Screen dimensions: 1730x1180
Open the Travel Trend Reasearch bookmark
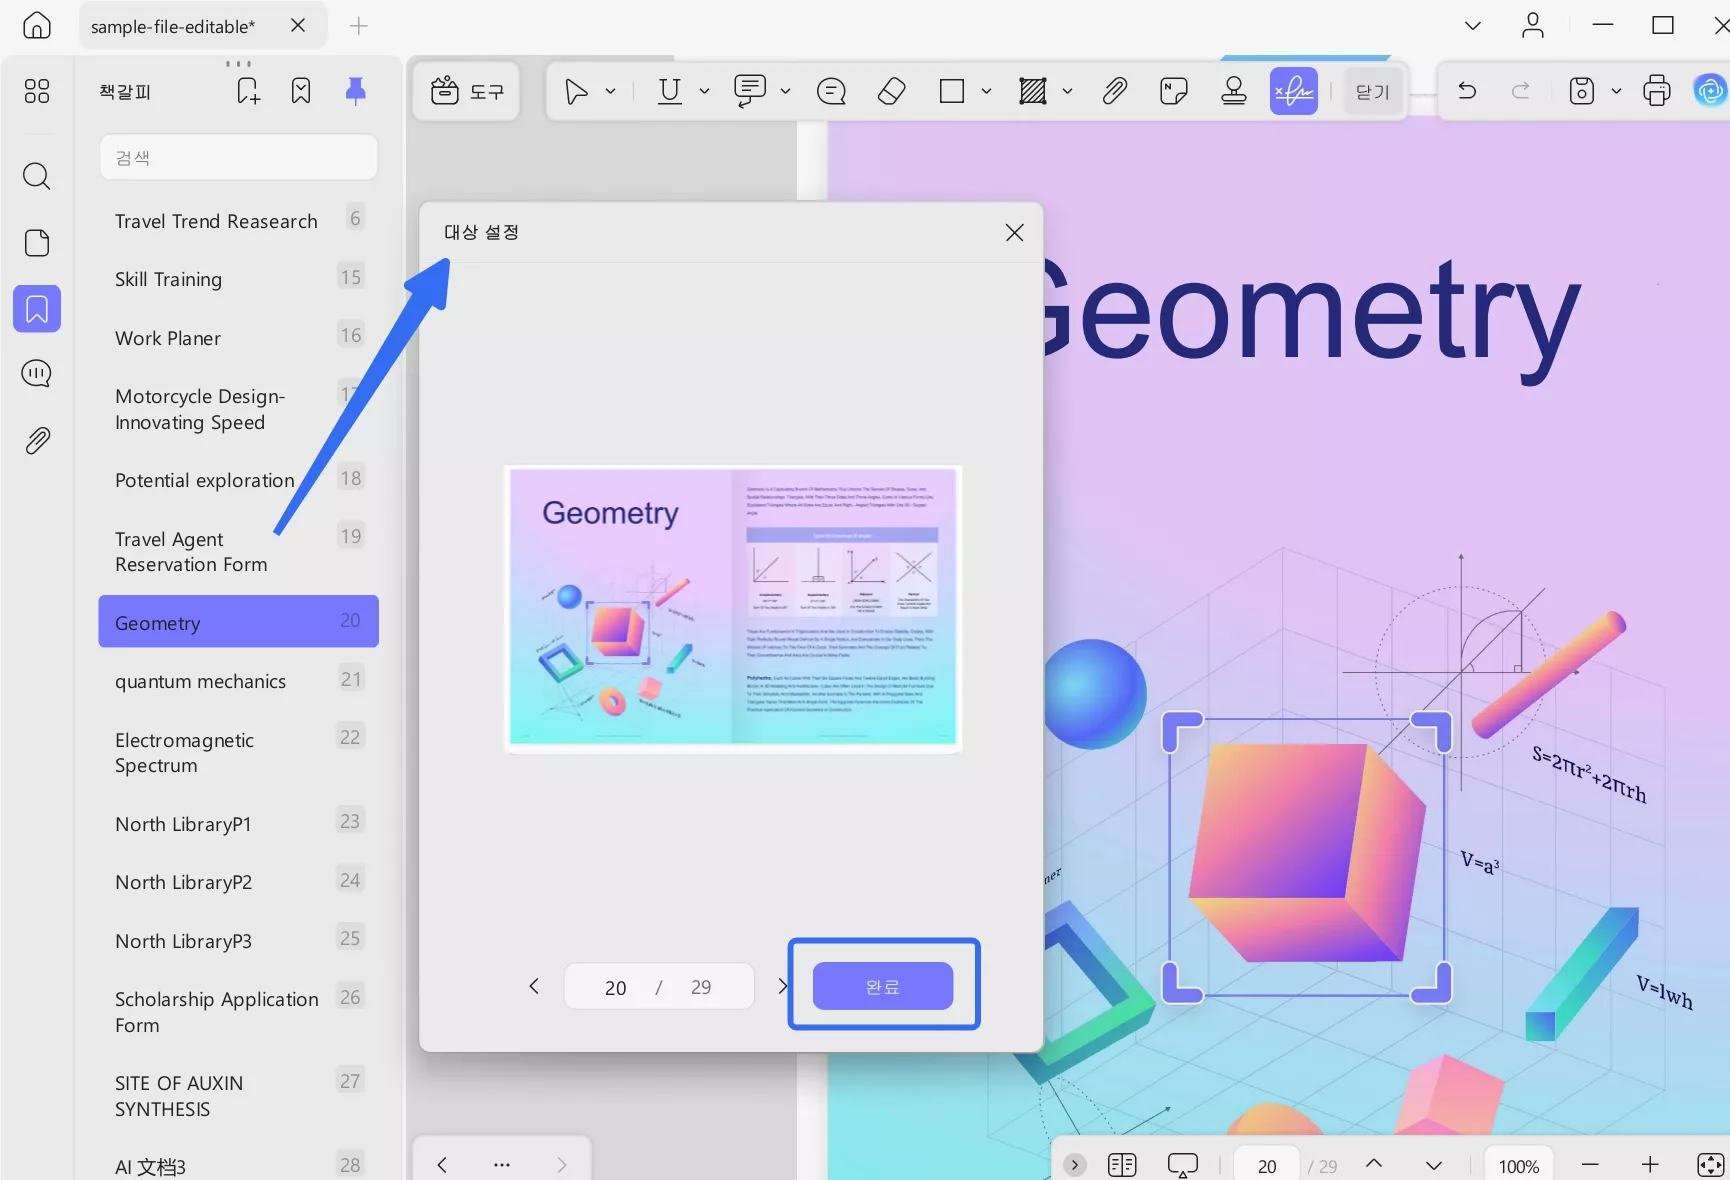pyautogui.click(x=238, y=221)
